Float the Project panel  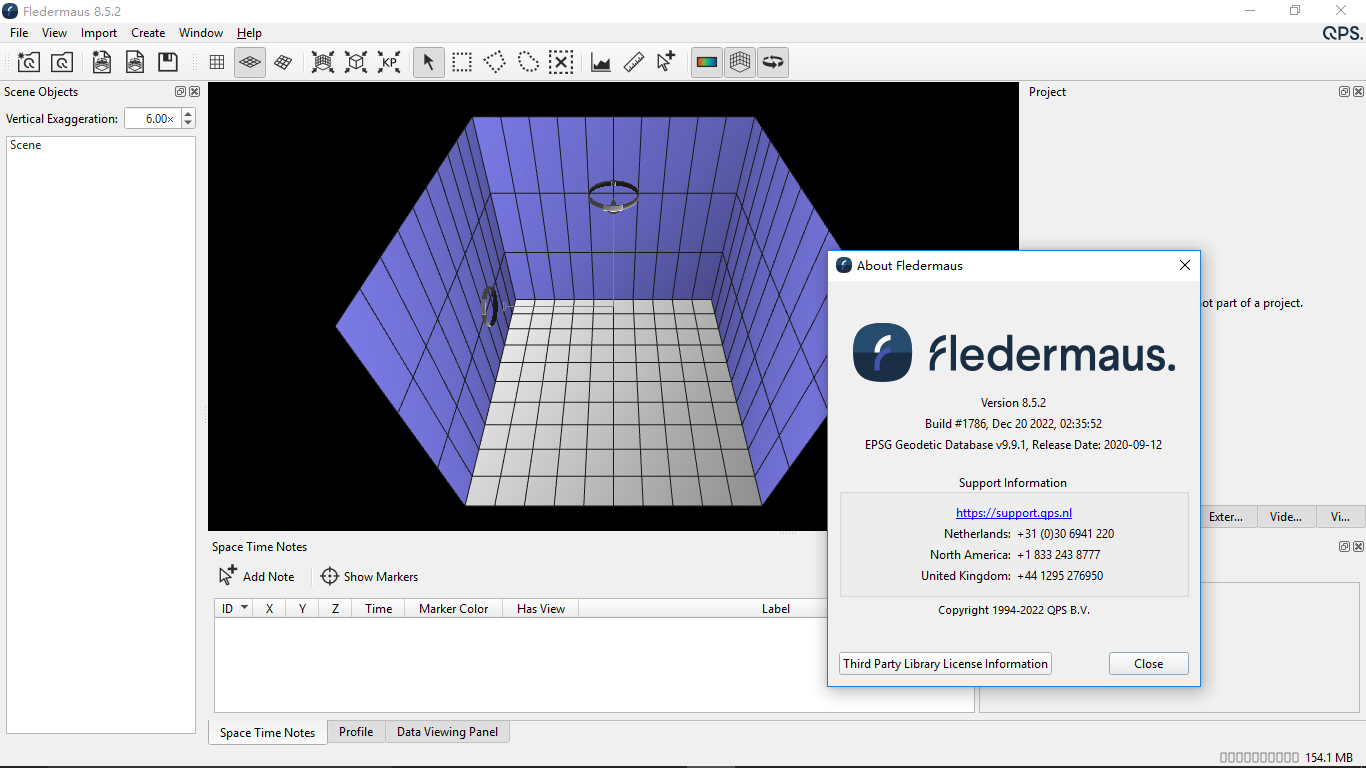pyautogui.click(x=1345, y=91)
